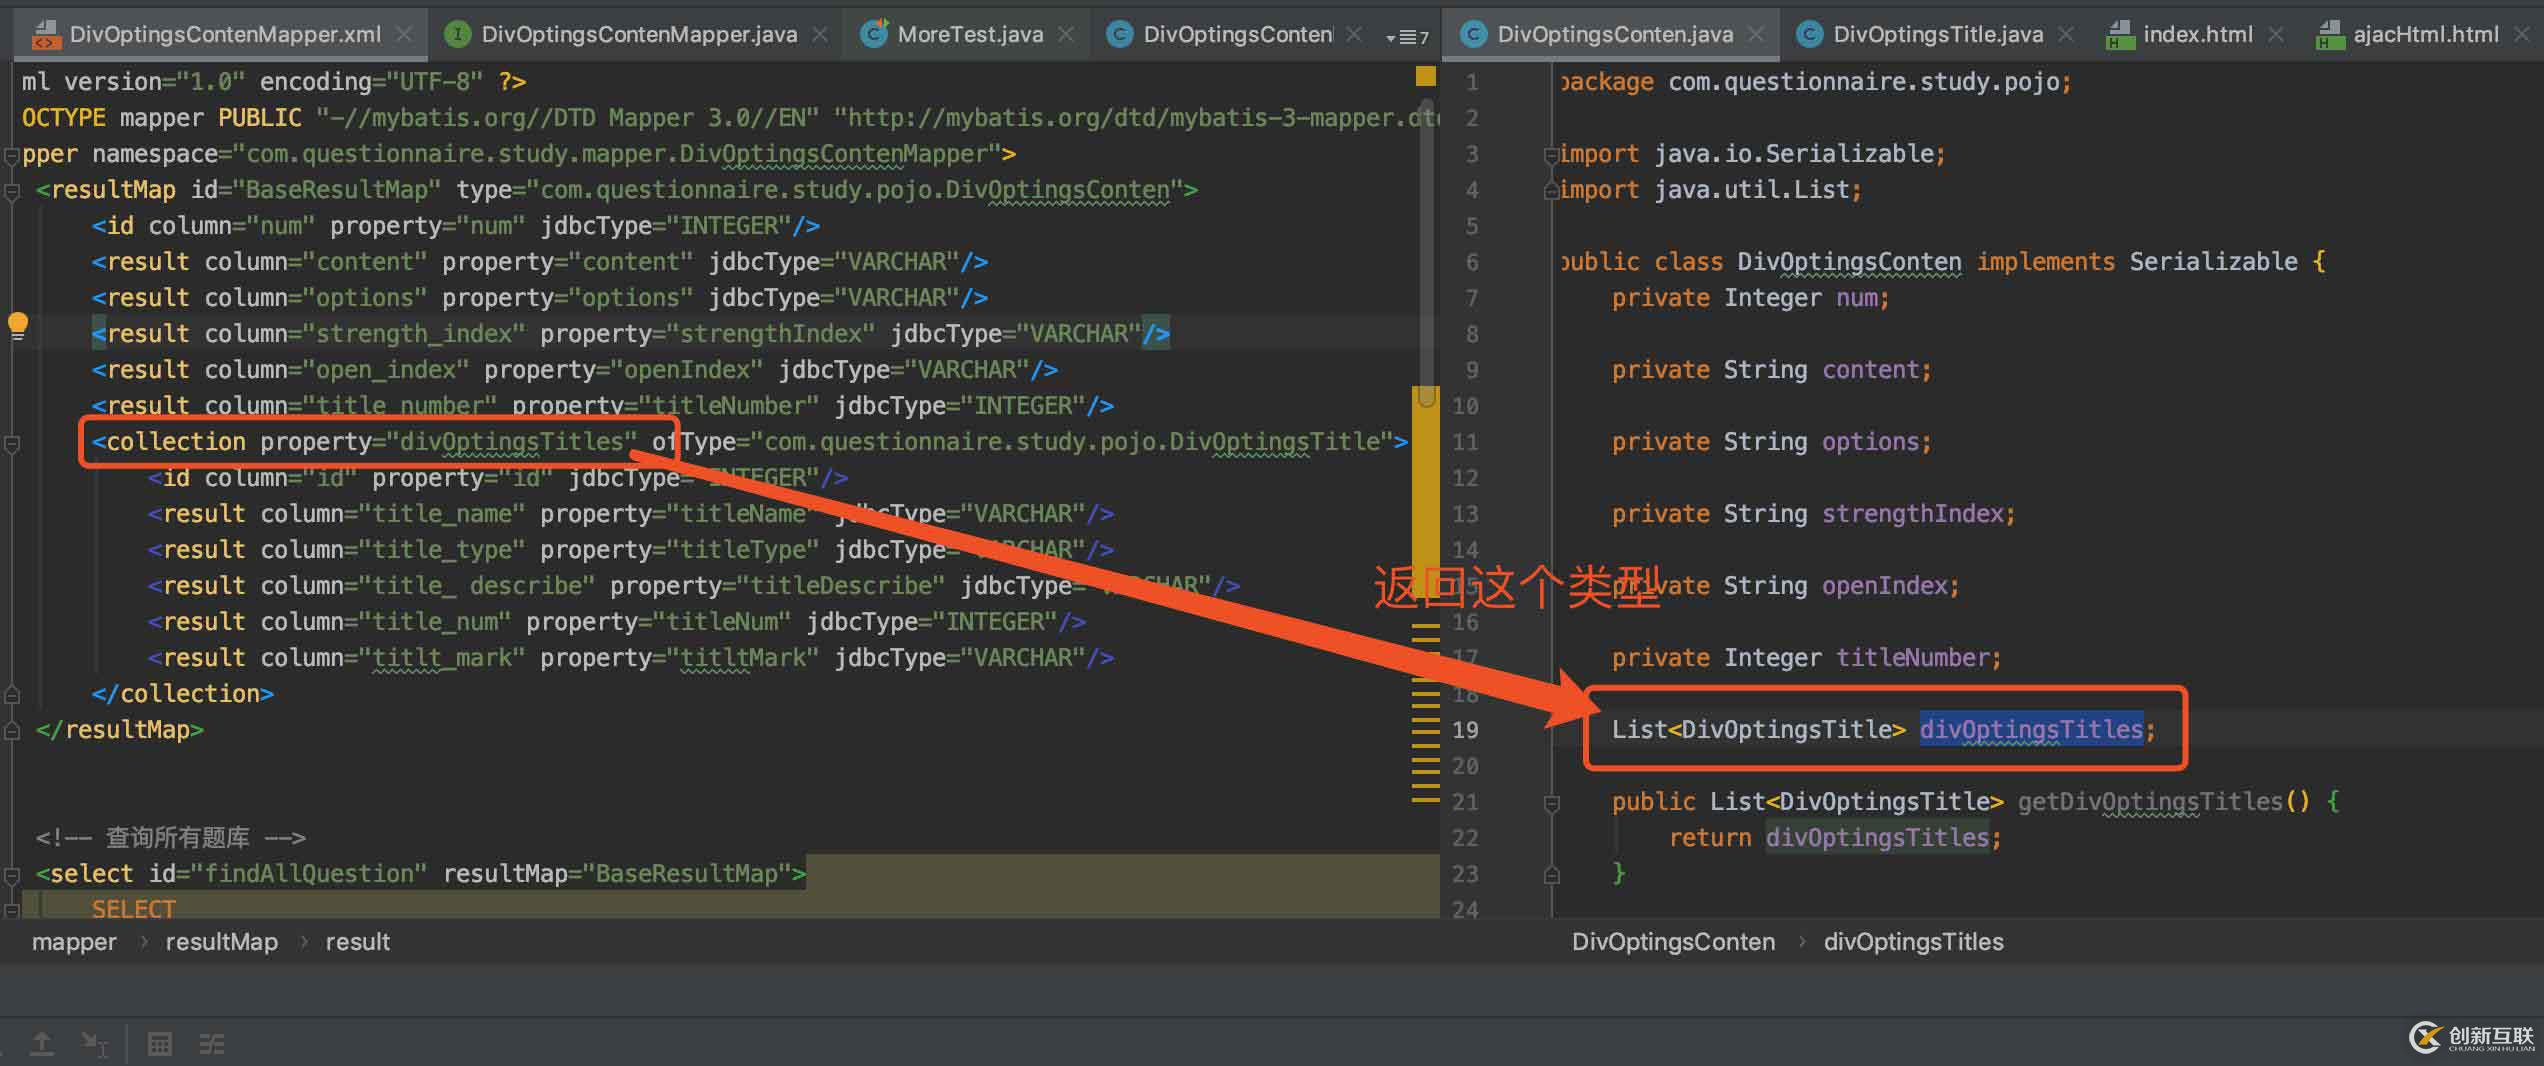Screen dimensions: 2544x1066
Task: Collapse the resultMap fold marker in gutter
Action: (12, 190)
